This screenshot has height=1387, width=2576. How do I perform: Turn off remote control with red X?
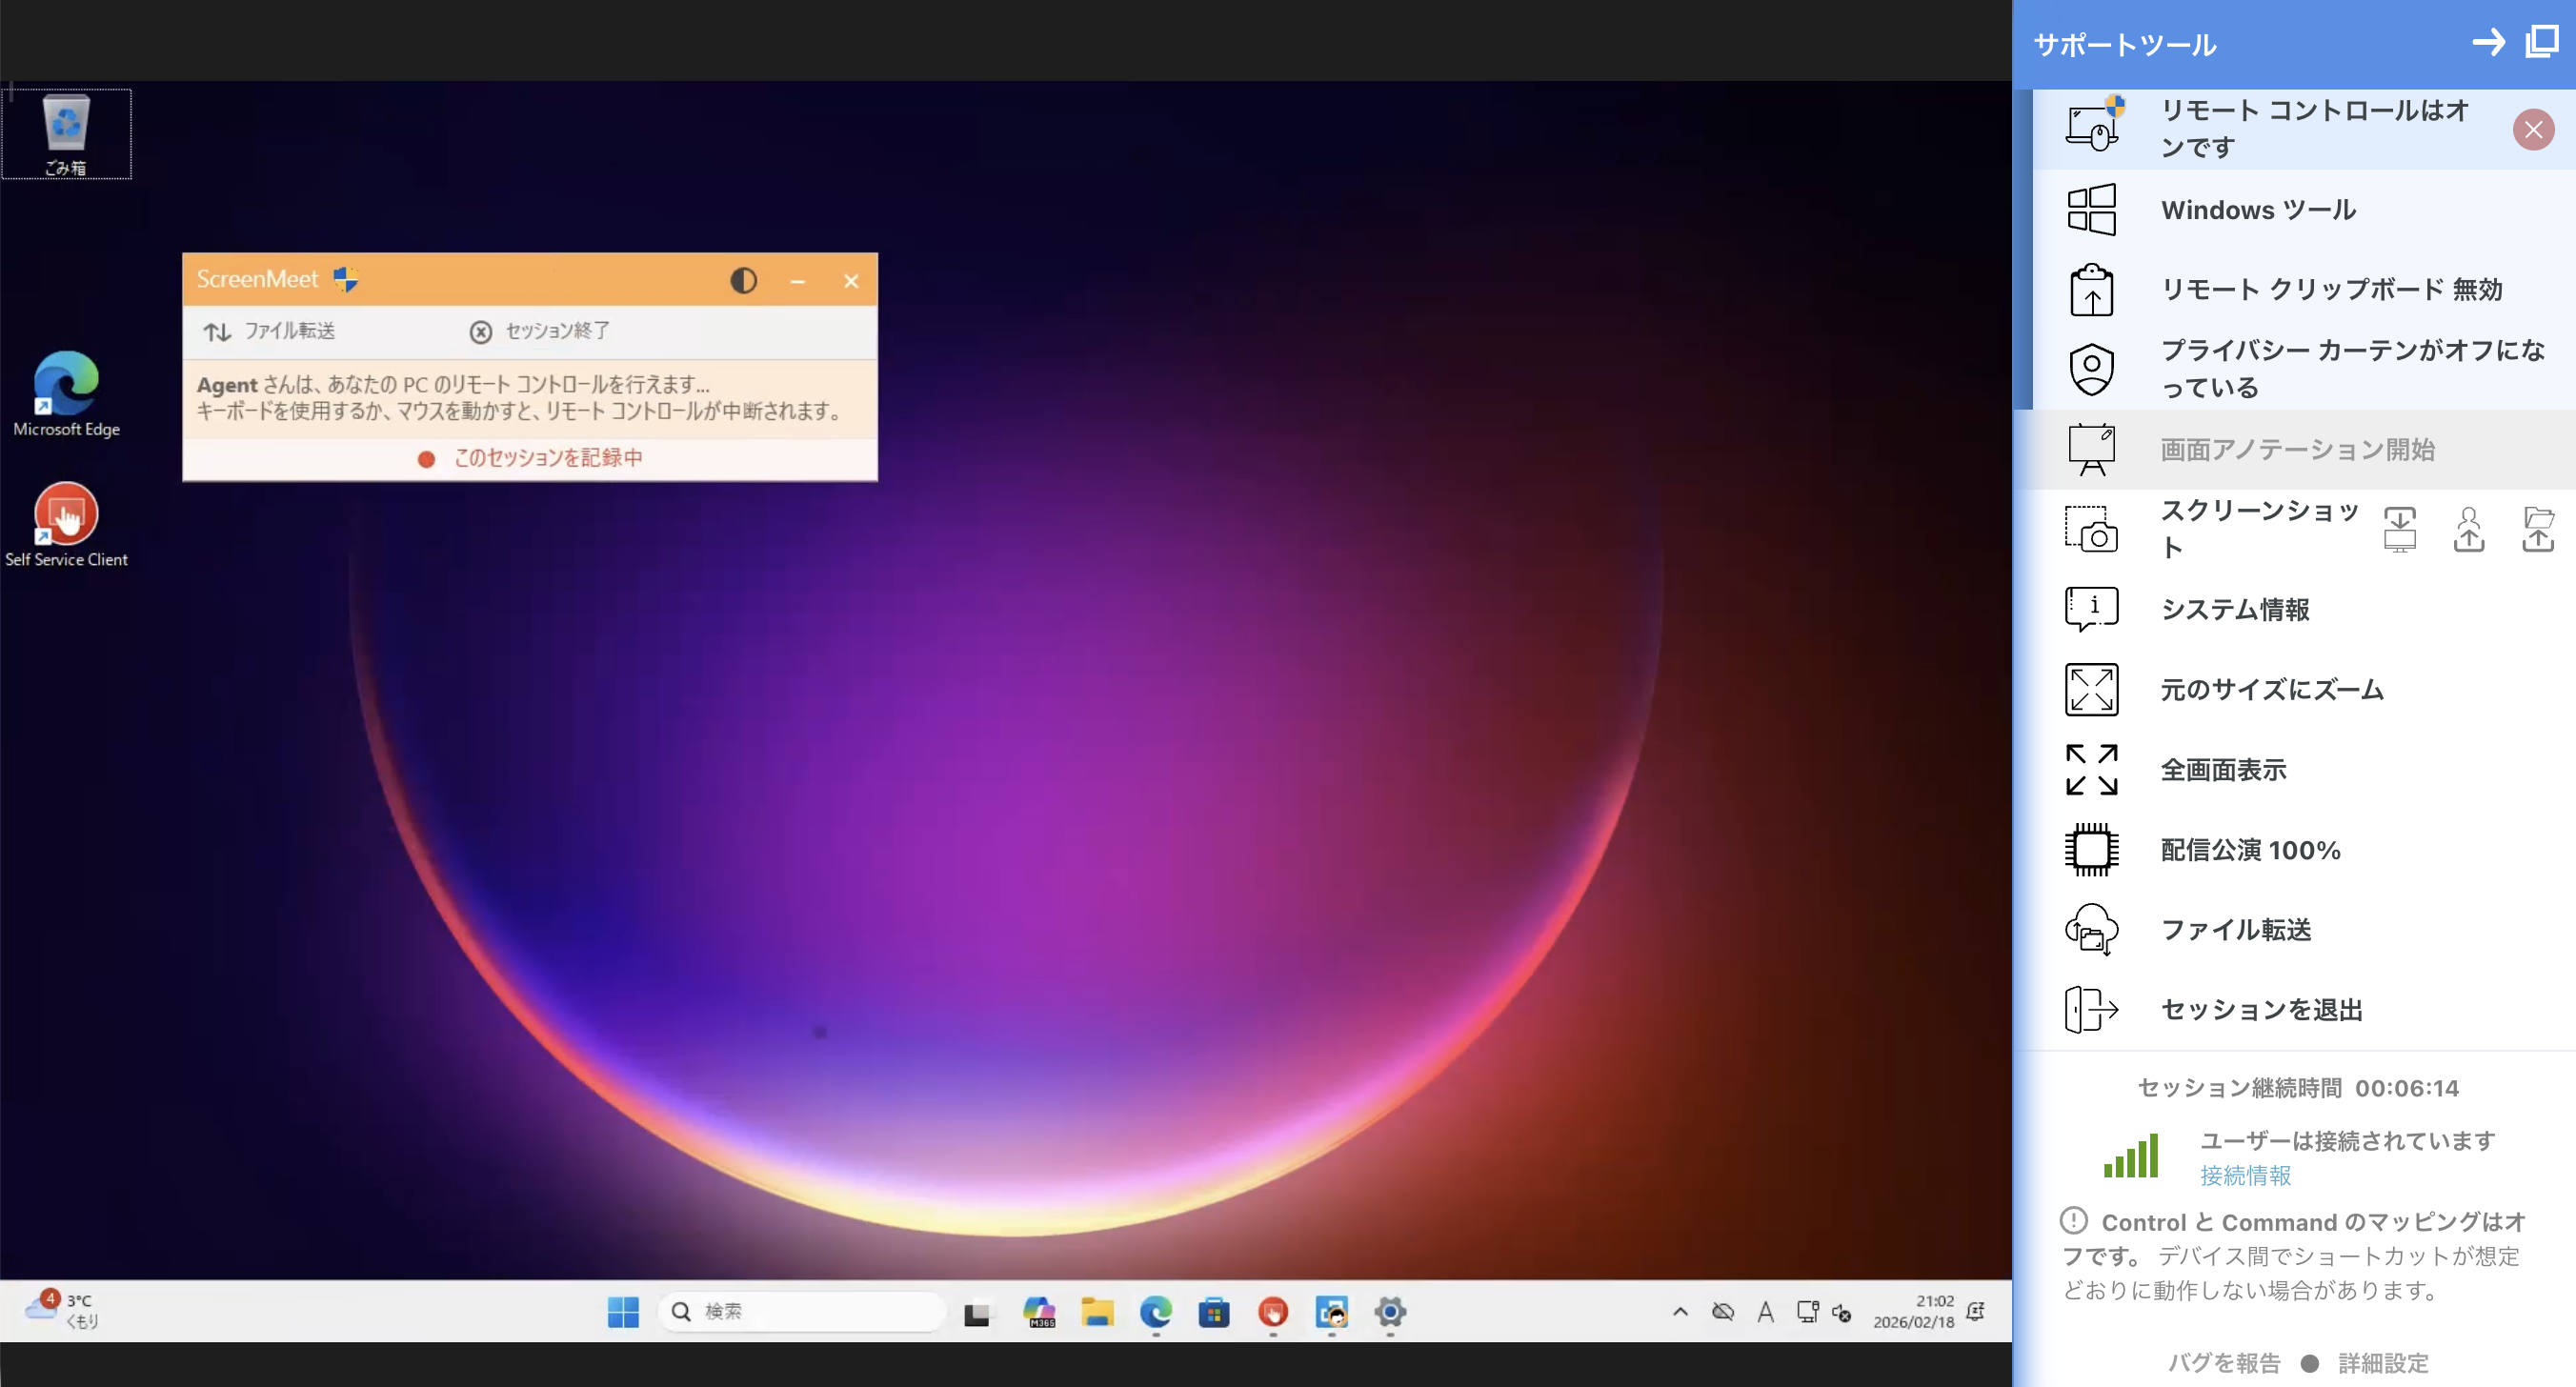pos(2532,129)
